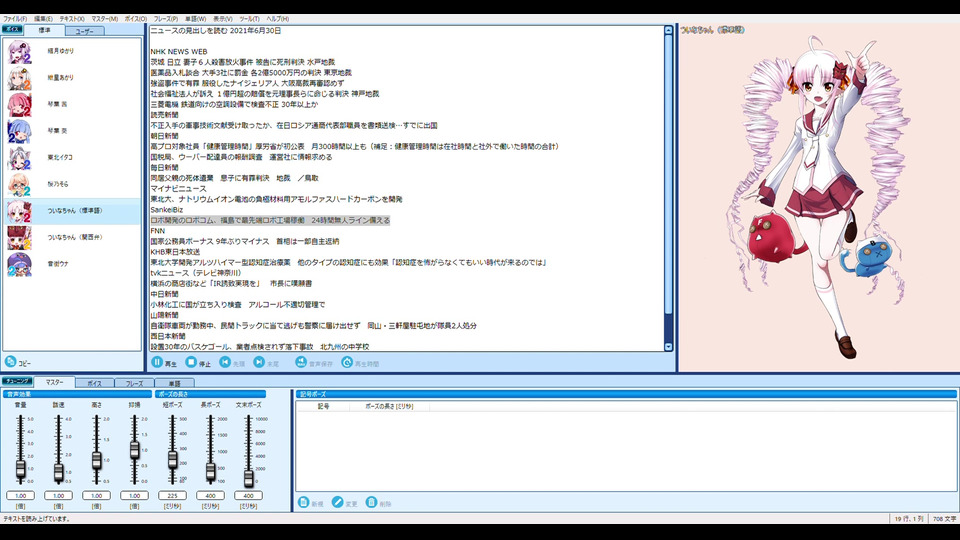Click the 再生時間 playback time icon
This screenshot has width=960, height=540.
point(347,362)
